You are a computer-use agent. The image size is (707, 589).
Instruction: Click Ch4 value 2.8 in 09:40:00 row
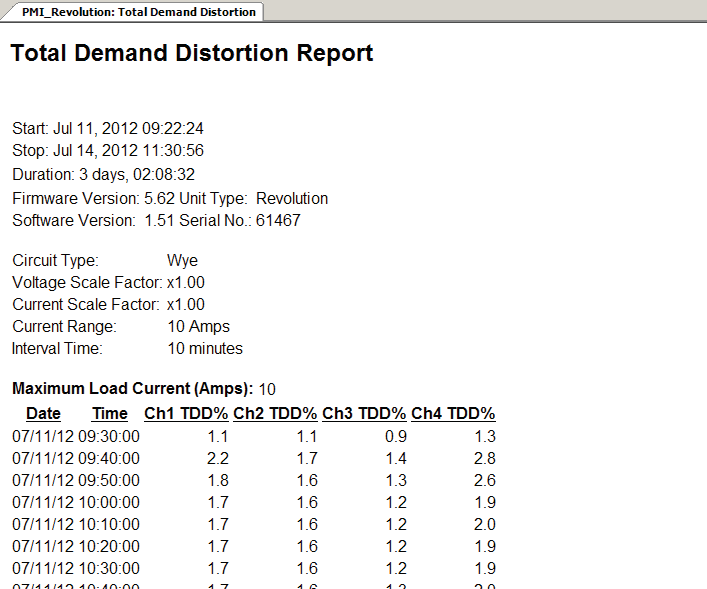(485, 459)
